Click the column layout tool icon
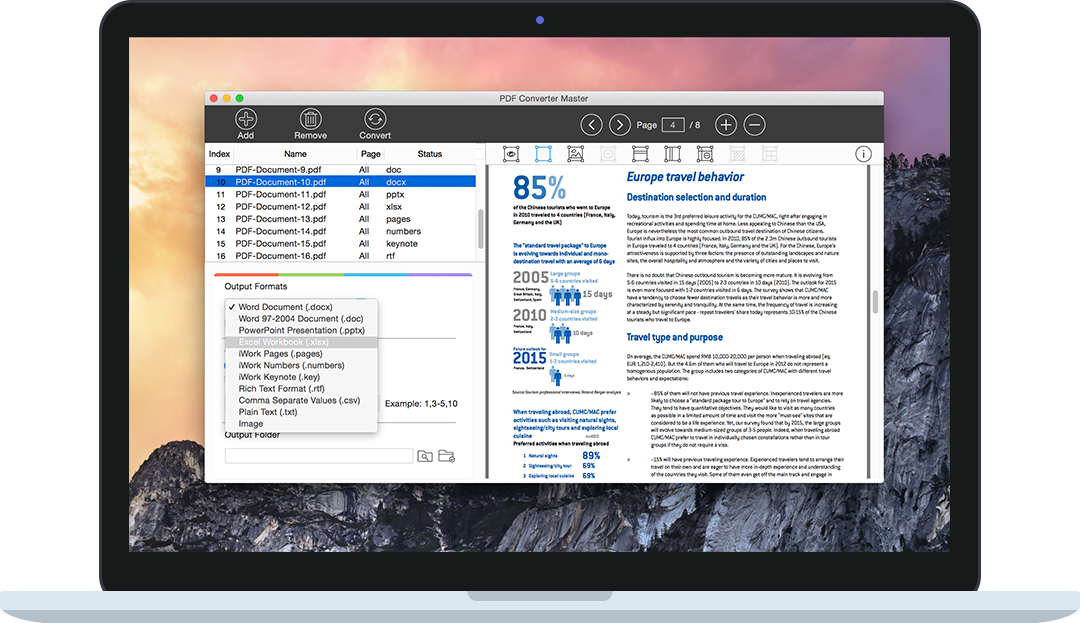Viewport: 1080px width, 623px height. point(672,153)
